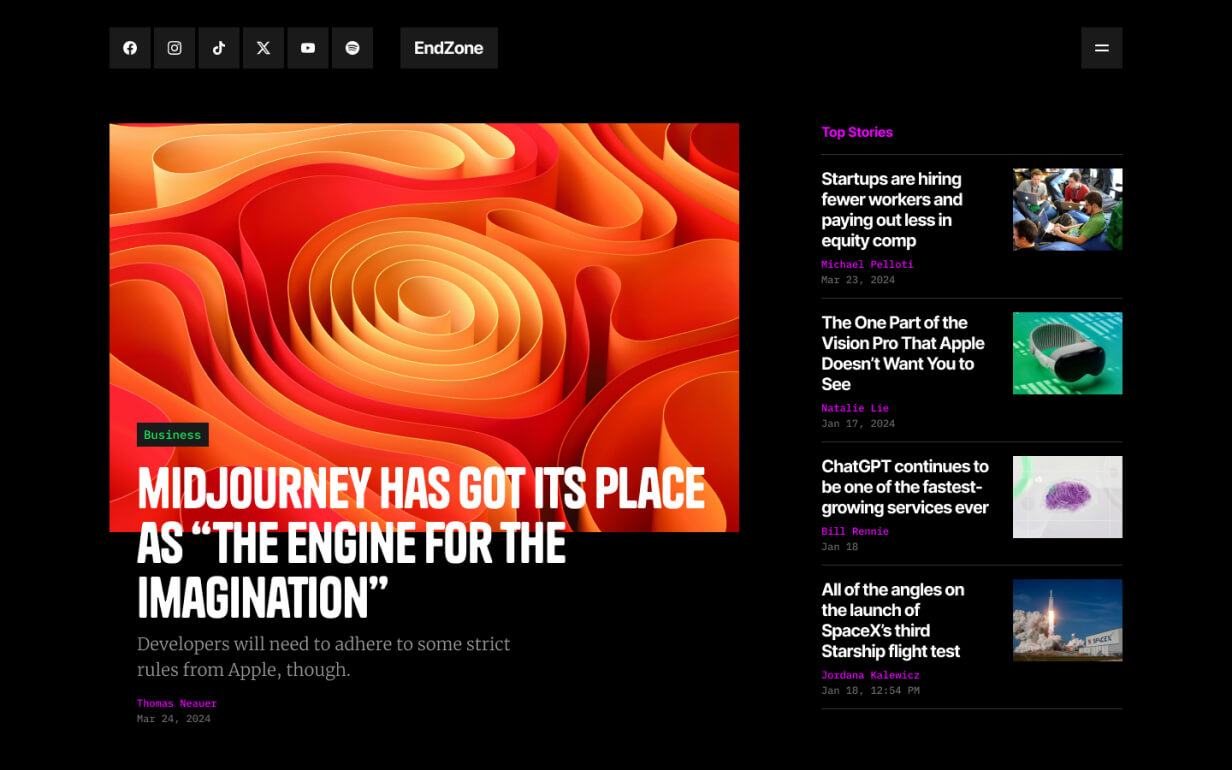Viewport: 1232px width, 770px height.
Task: Go to the EndZone home logo
Action: (449, 48)
